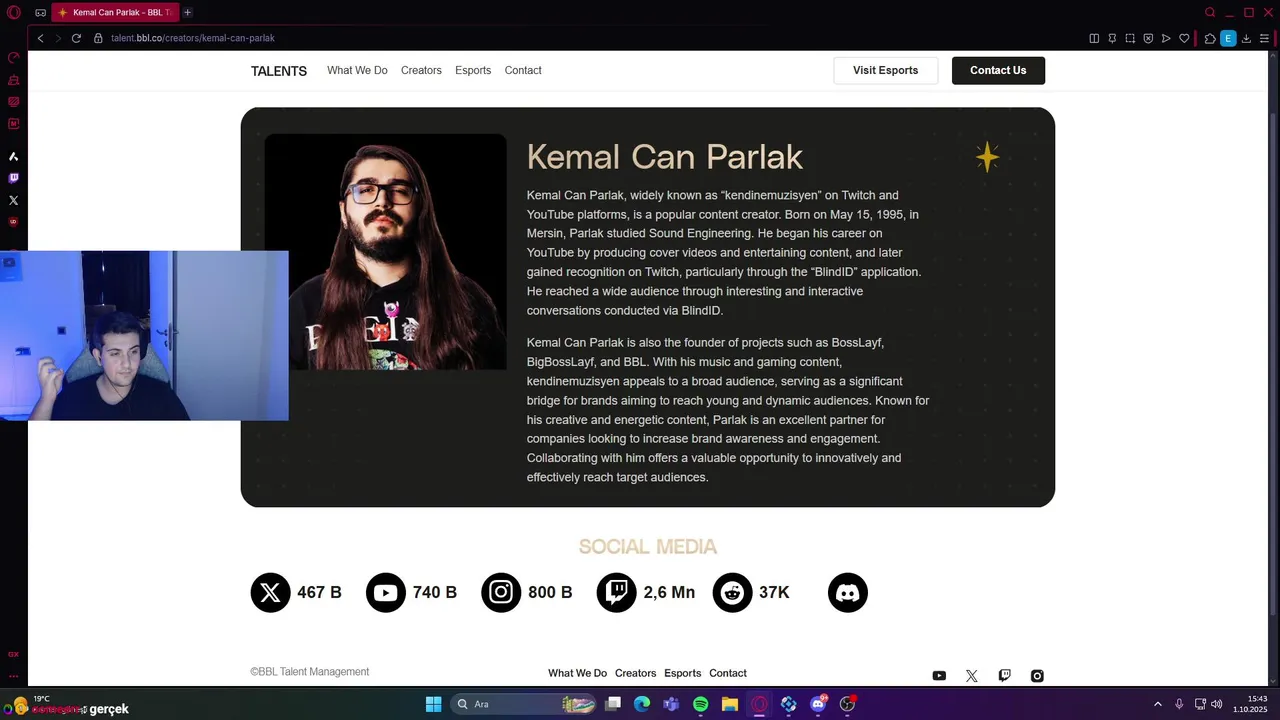1280x720 pixels.
Task: Go back to the previous page
Action: [40, 38]
